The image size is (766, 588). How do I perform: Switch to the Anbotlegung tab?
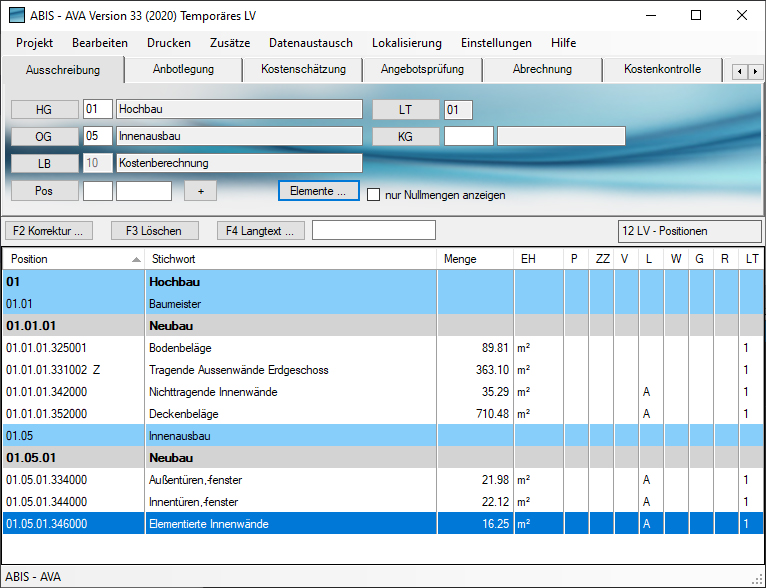(183, 69)
